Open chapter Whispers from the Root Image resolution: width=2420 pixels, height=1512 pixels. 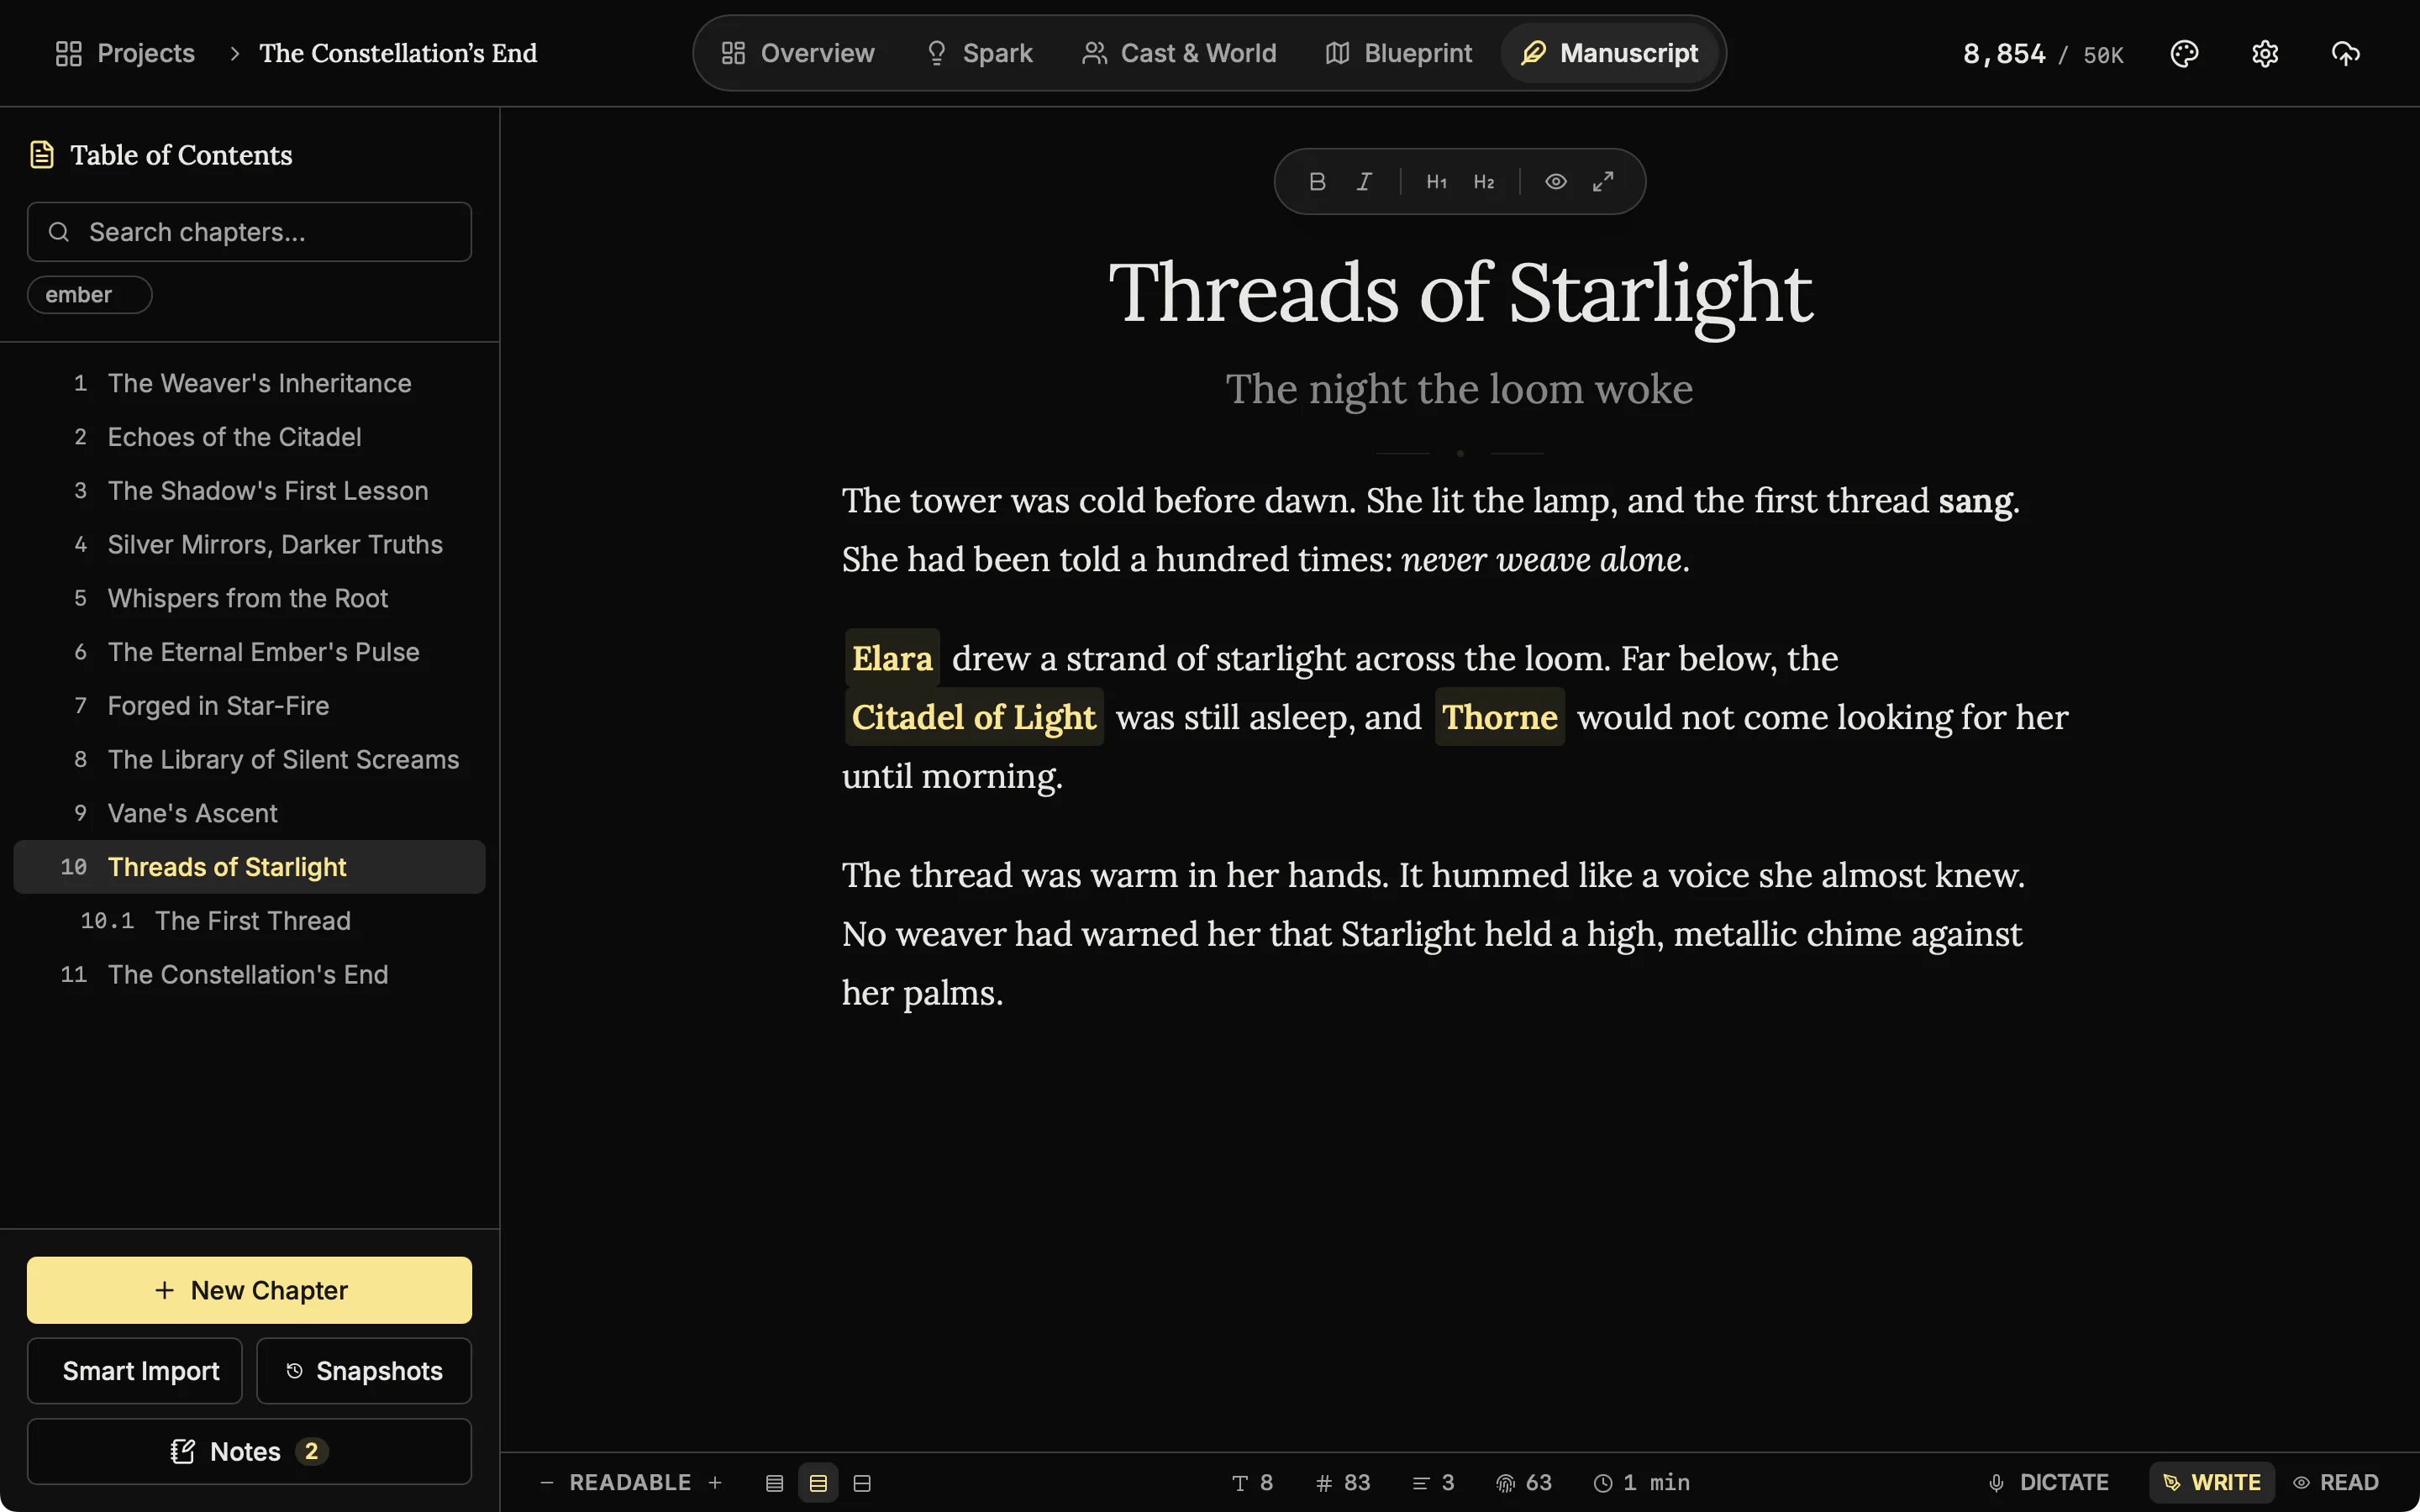pos(249,598)
